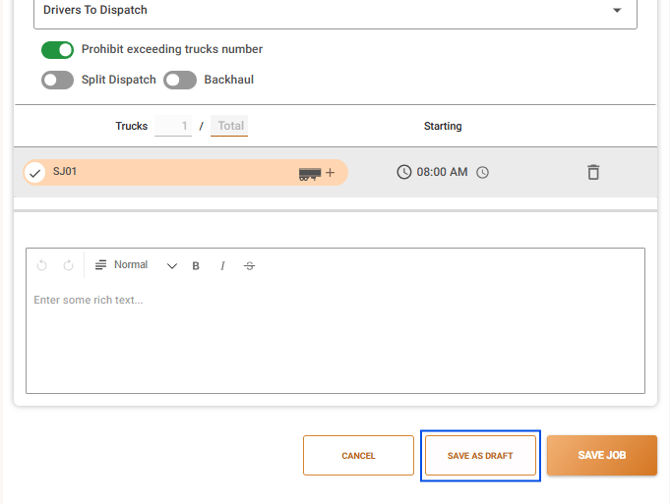Turn on the Backhaul switch

(180, 80)
